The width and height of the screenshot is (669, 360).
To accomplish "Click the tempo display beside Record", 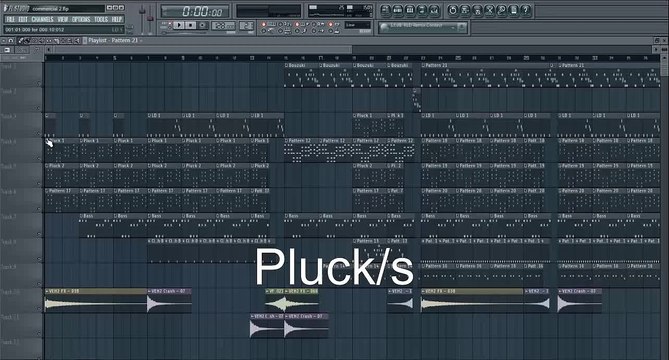I will pos(224,26).
